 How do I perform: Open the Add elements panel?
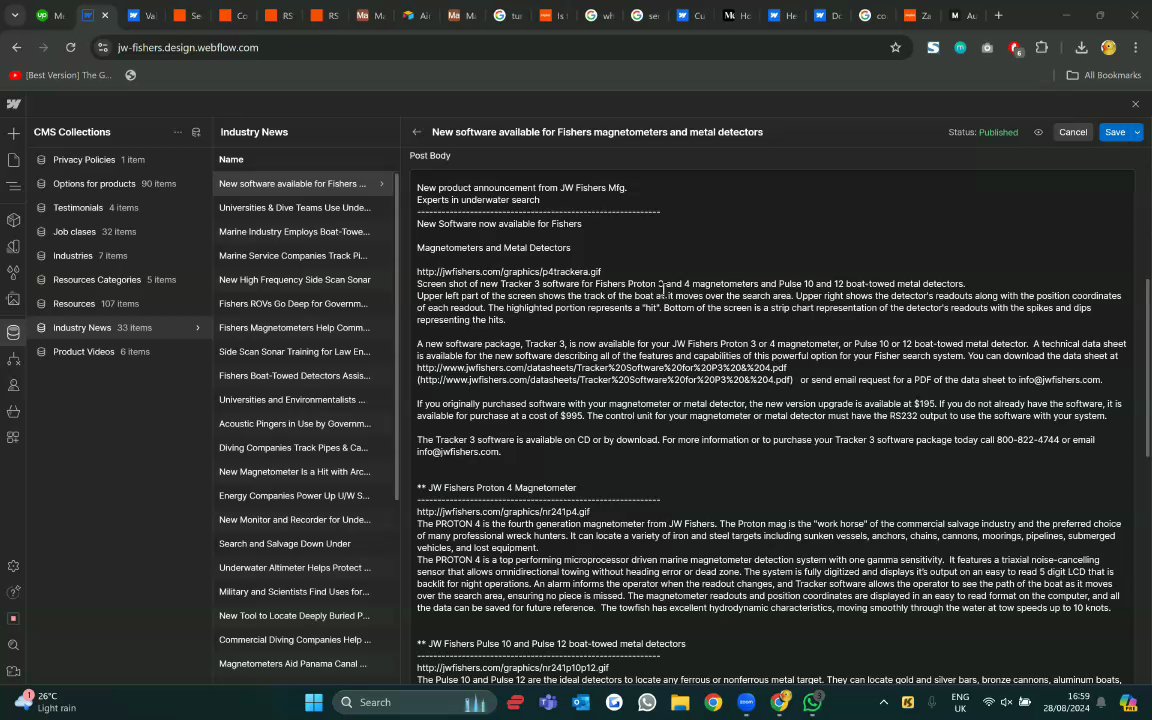pos(13,134)
